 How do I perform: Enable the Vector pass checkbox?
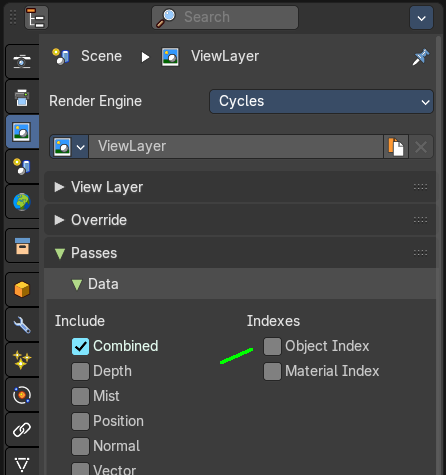pos(80,469)
